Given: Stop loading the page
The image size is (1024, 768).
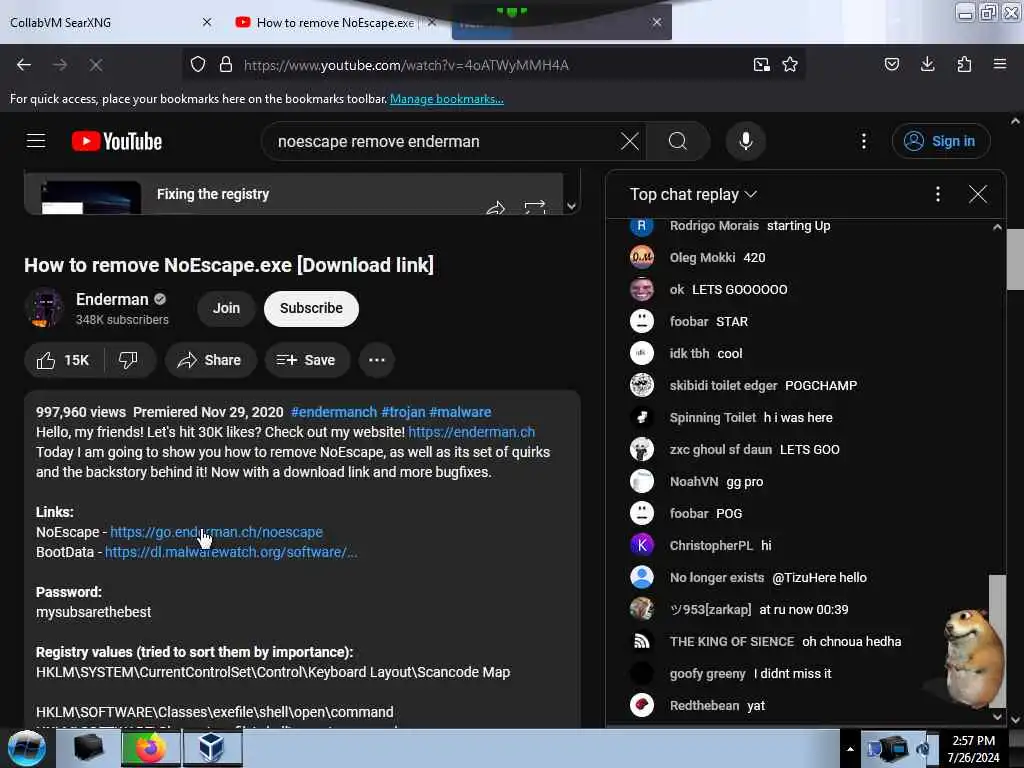Looking at the screenshot, I should coord(95,65).
